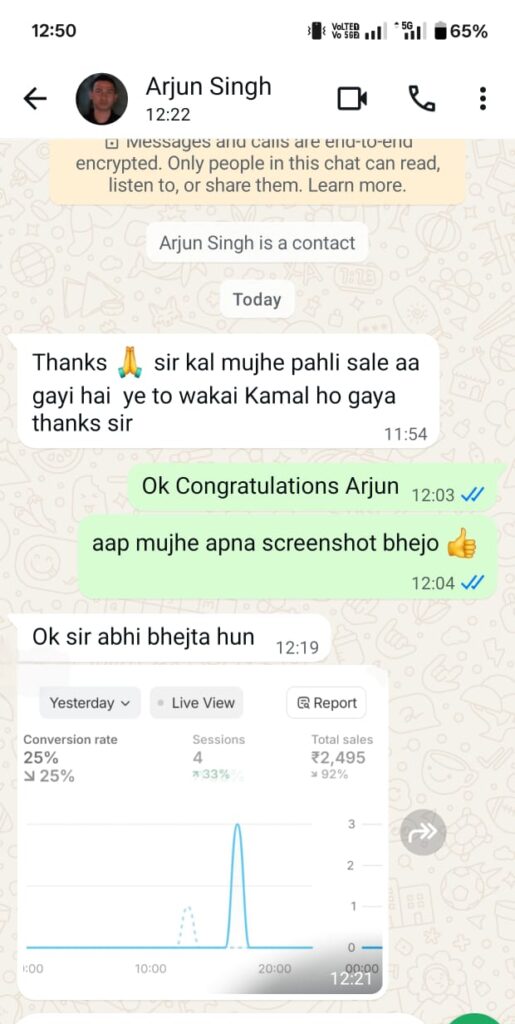The image size is (515, 1024).
Task: Open Arjun Singh's profile picture
Action: [102, 99]
